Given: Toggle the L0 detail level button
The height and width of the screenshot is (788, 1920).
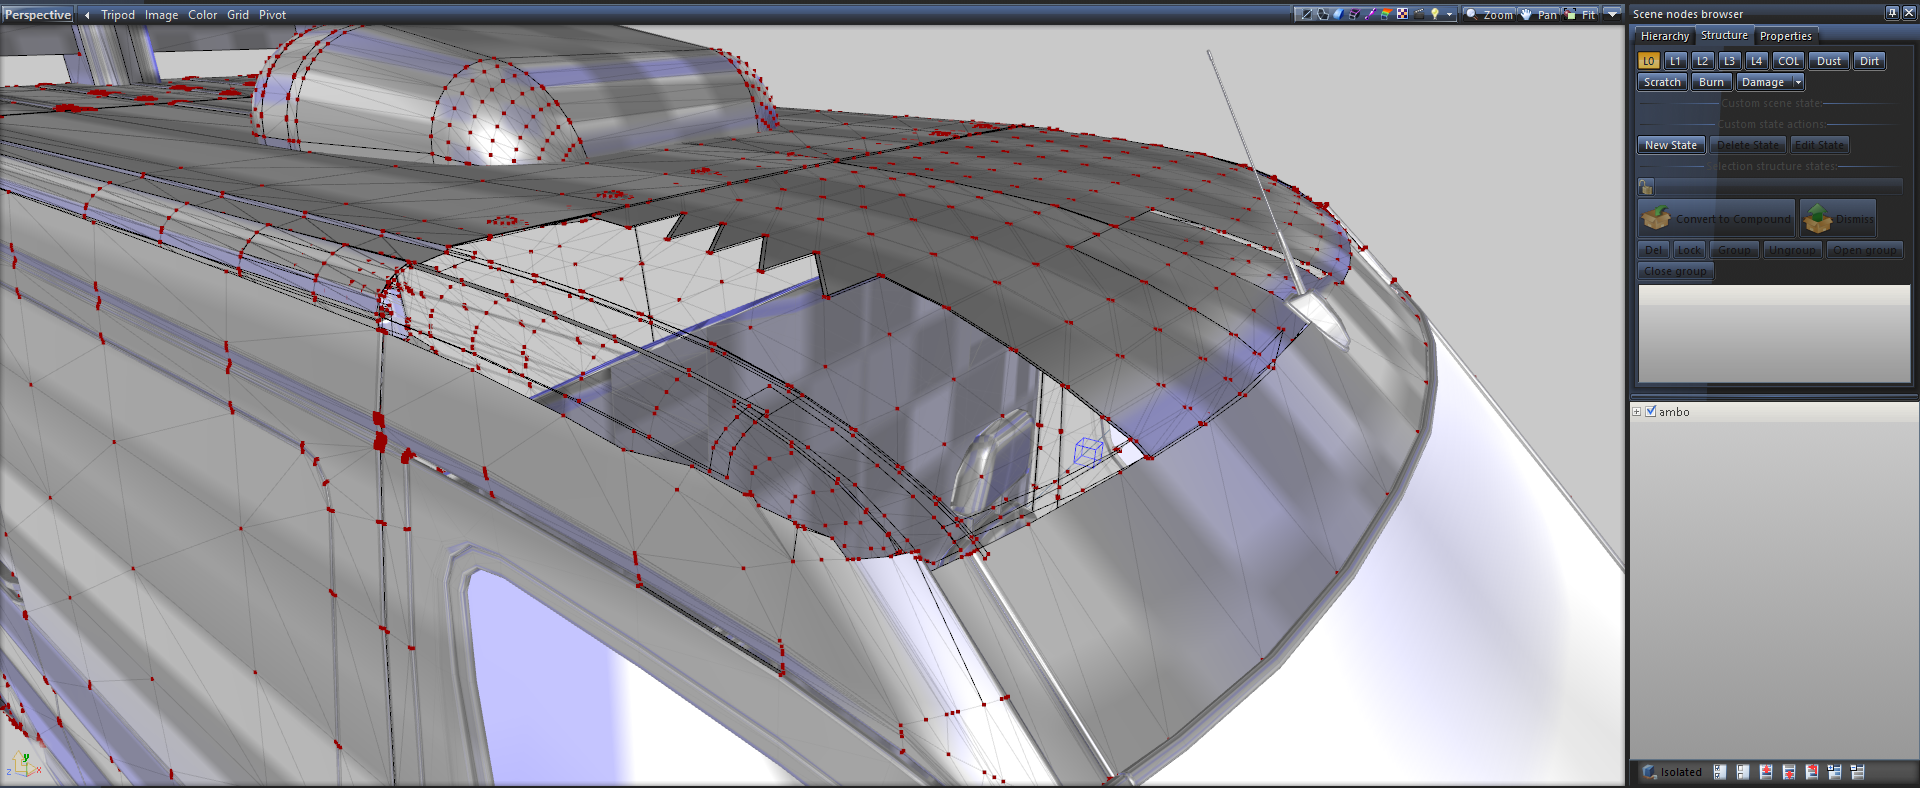Looking at the screenshot, I should [1648, 61].
